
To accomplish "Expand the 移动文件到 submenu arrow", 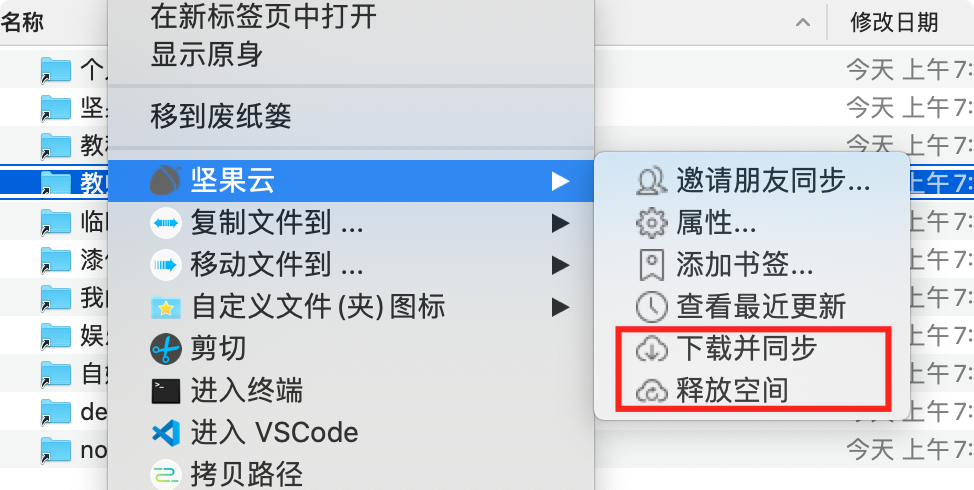I will [x=560, y=265].
